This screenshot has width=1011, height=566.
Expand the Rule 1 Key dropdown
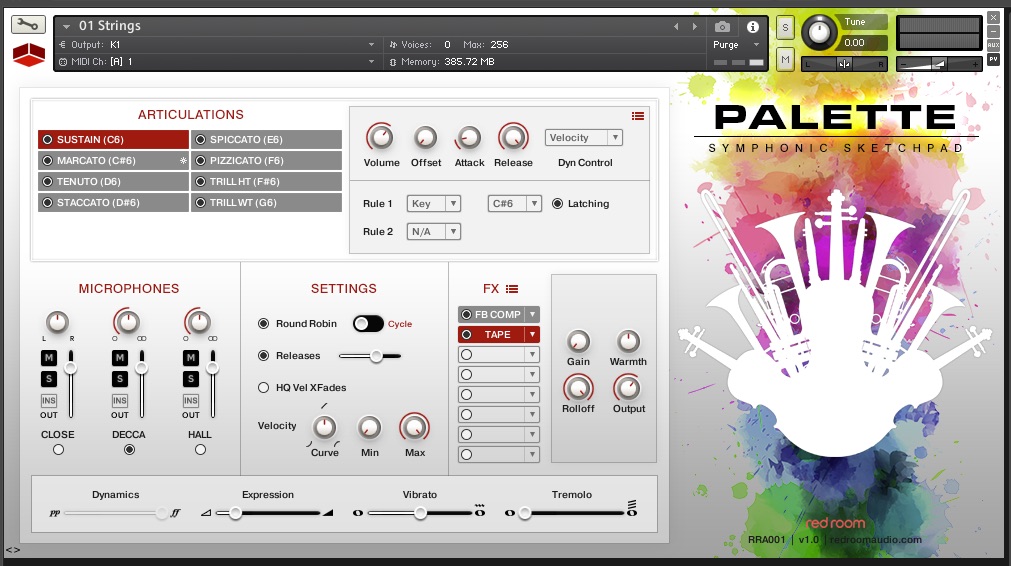tap(434, 204)
